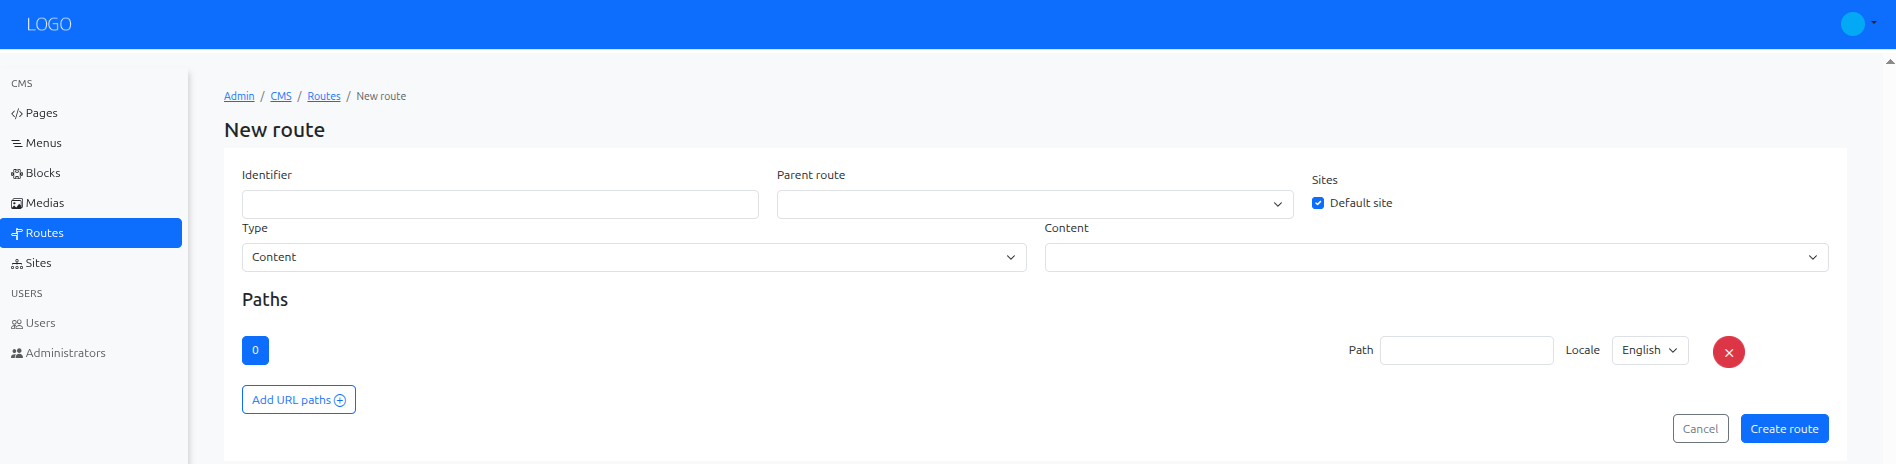Toggle the Default site checkbox
The width and height of the screenshot is (1896, 464).
pos(1318,203)
